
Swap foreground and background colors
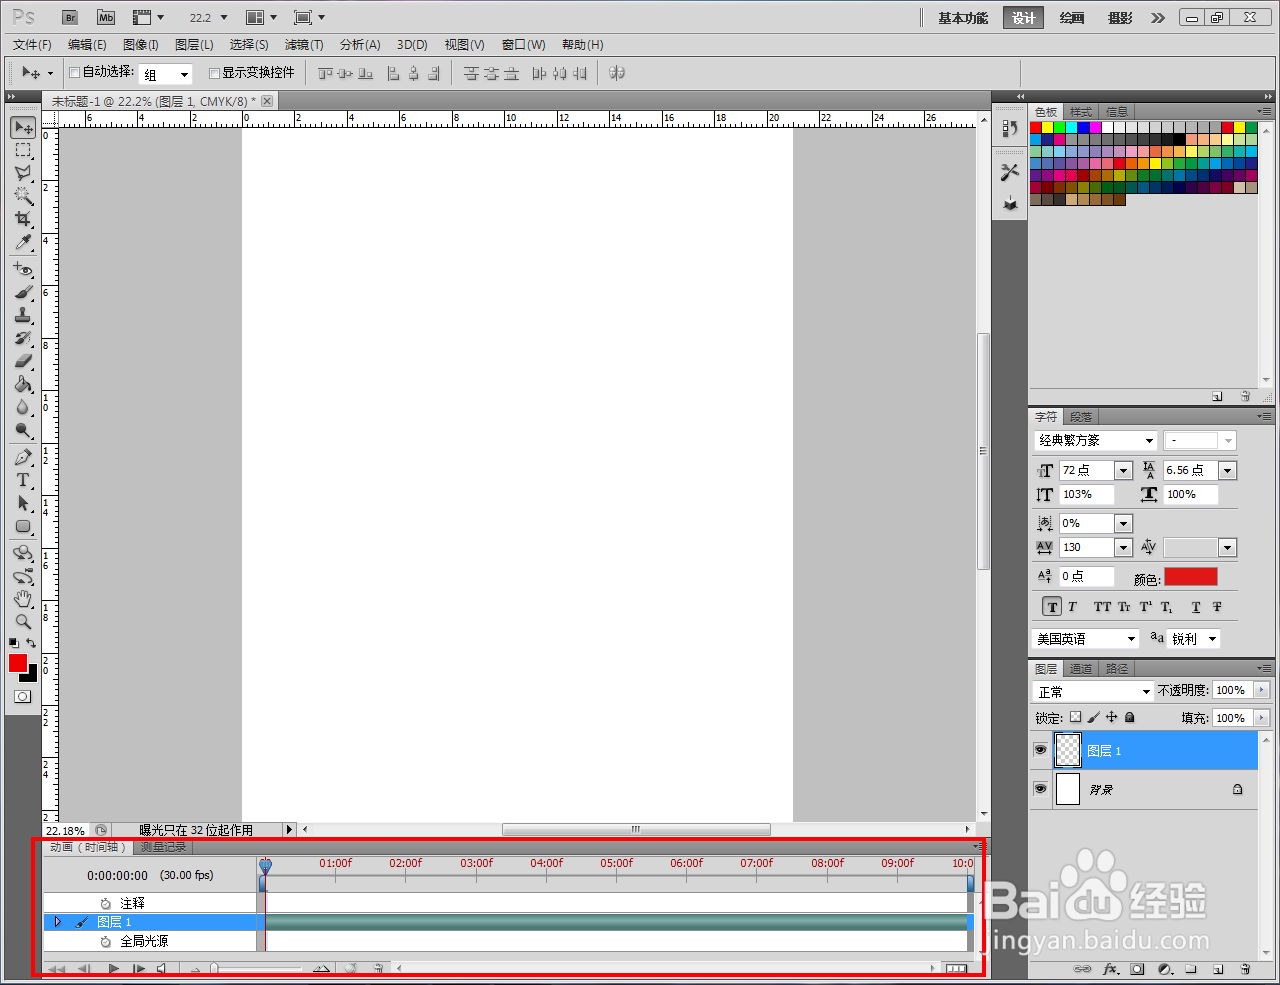click(31, 643)
